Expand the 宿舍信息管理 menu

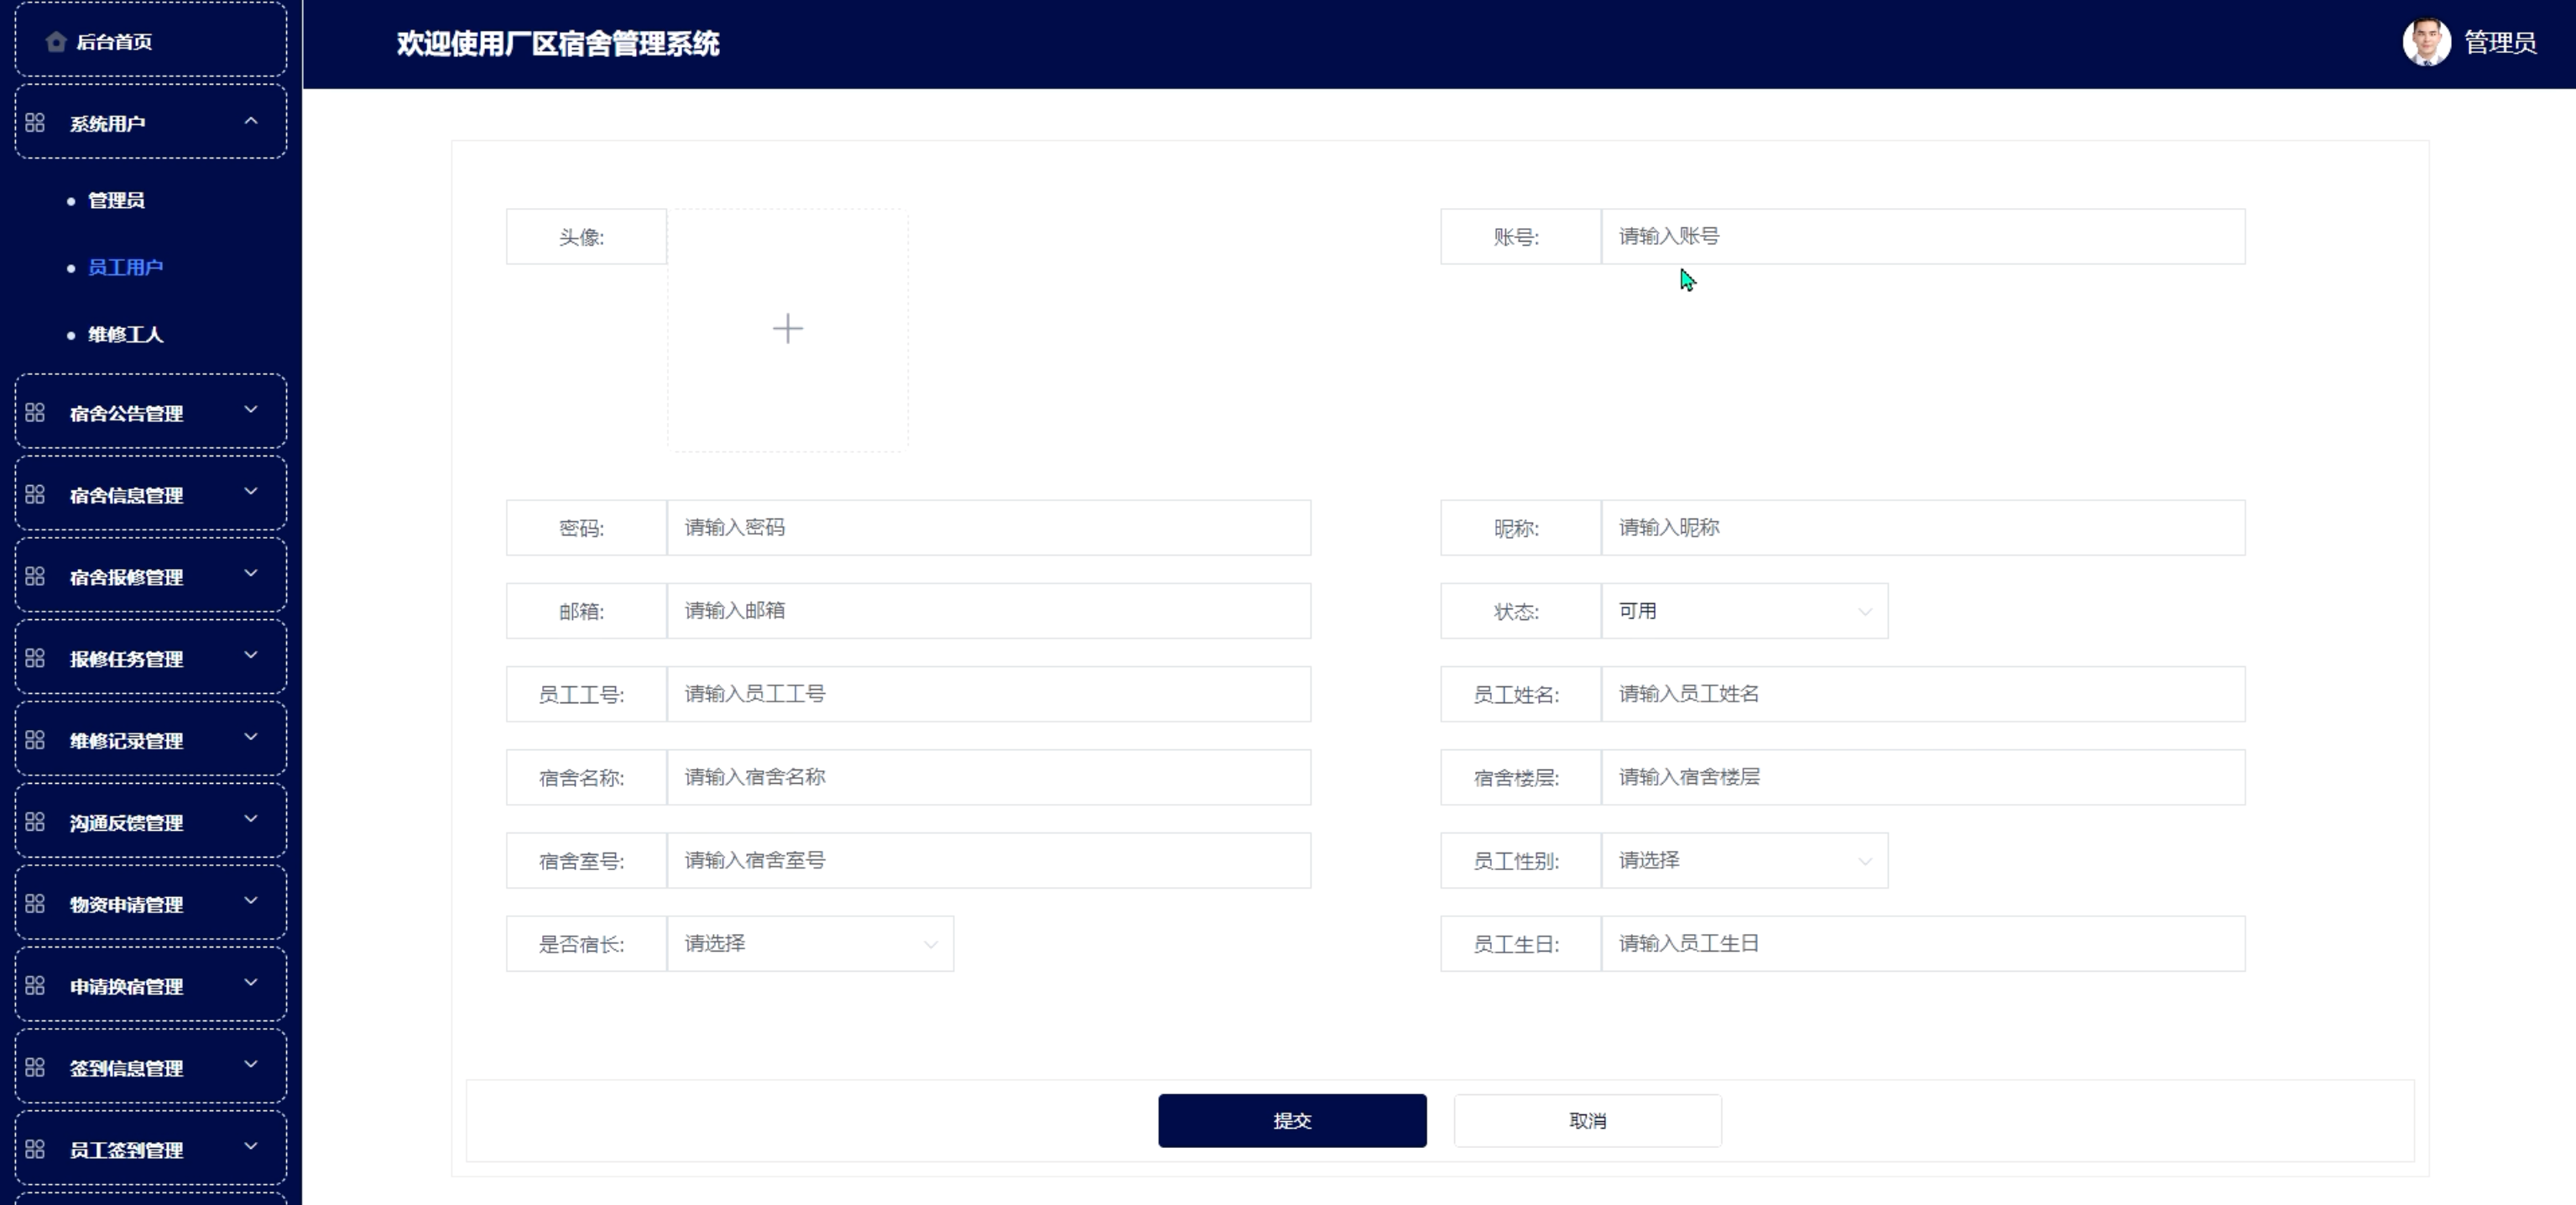tap(150, 495)
